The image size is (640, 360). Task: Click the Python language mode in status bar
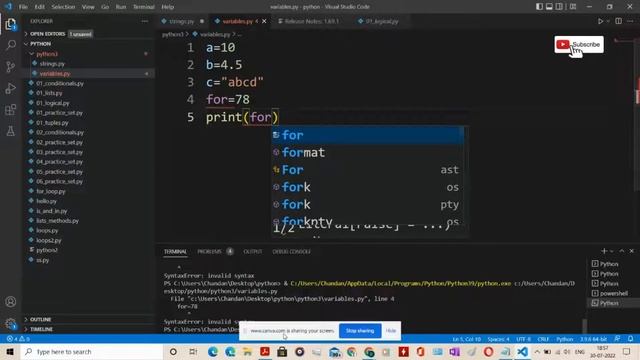564,339
